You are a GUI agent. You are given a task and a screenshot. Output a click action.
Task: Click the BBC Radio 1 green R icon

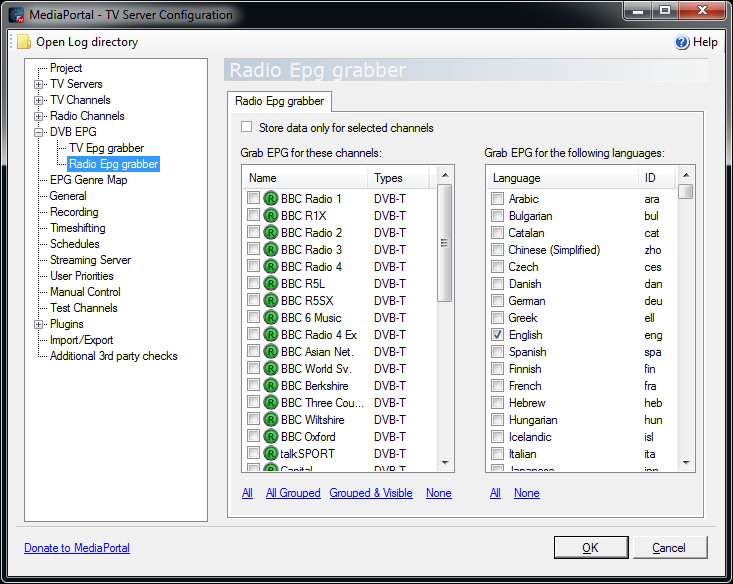click(271, 199)
